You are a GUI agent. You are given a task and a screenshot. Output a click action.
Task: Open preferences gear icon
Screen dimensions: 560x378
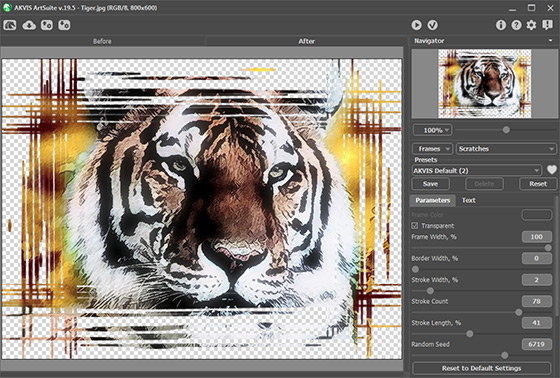tap(531, 25)
